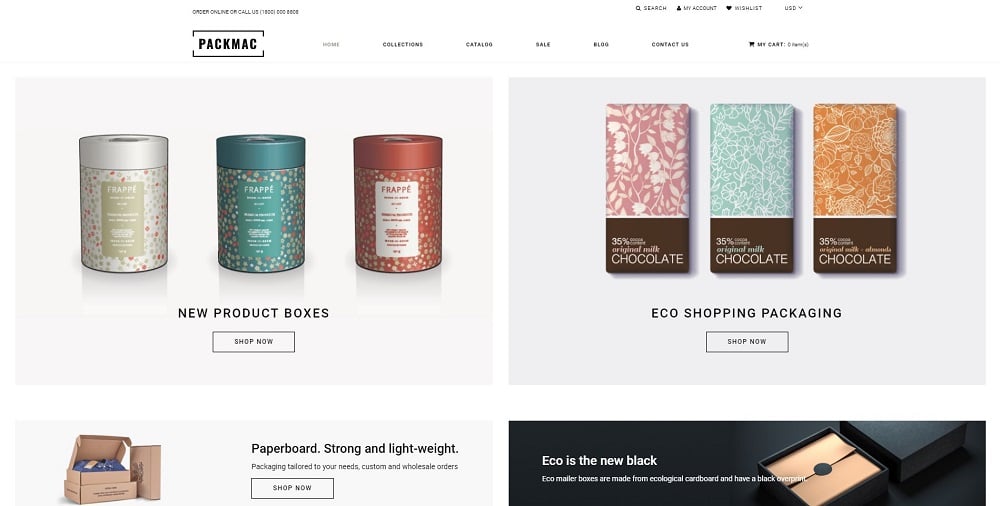This screenshot has height=506, width=1000.
Task: Click Shop Now under Paperboard banner
Action: pos(292,488)
